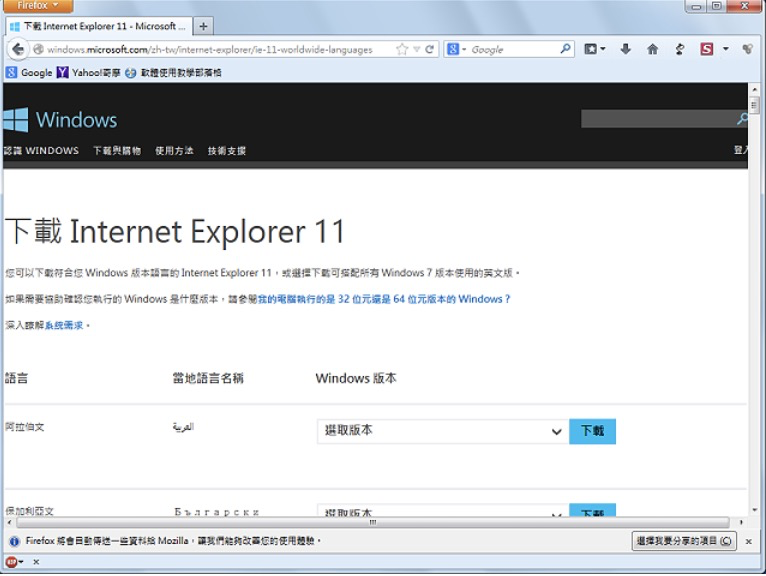Image resolution: width=766 pixels, height=576 pixels.
Task: Open the bookmarks icon dropdown arrow
Action: coord(603,49)
